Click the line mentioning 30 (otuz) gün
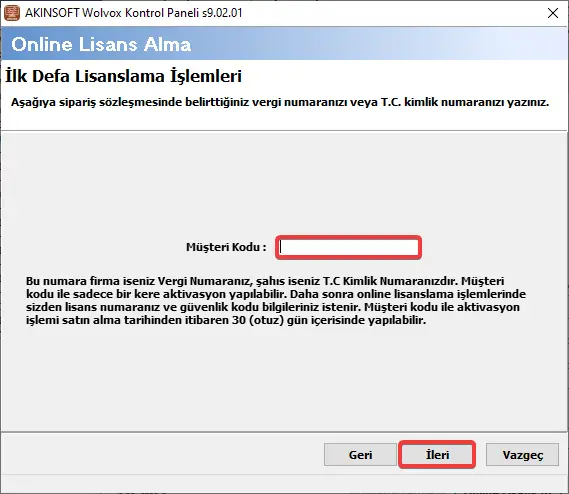Image resolution: width=569 pixels, height=494 pixels. (x=226, y=320)
